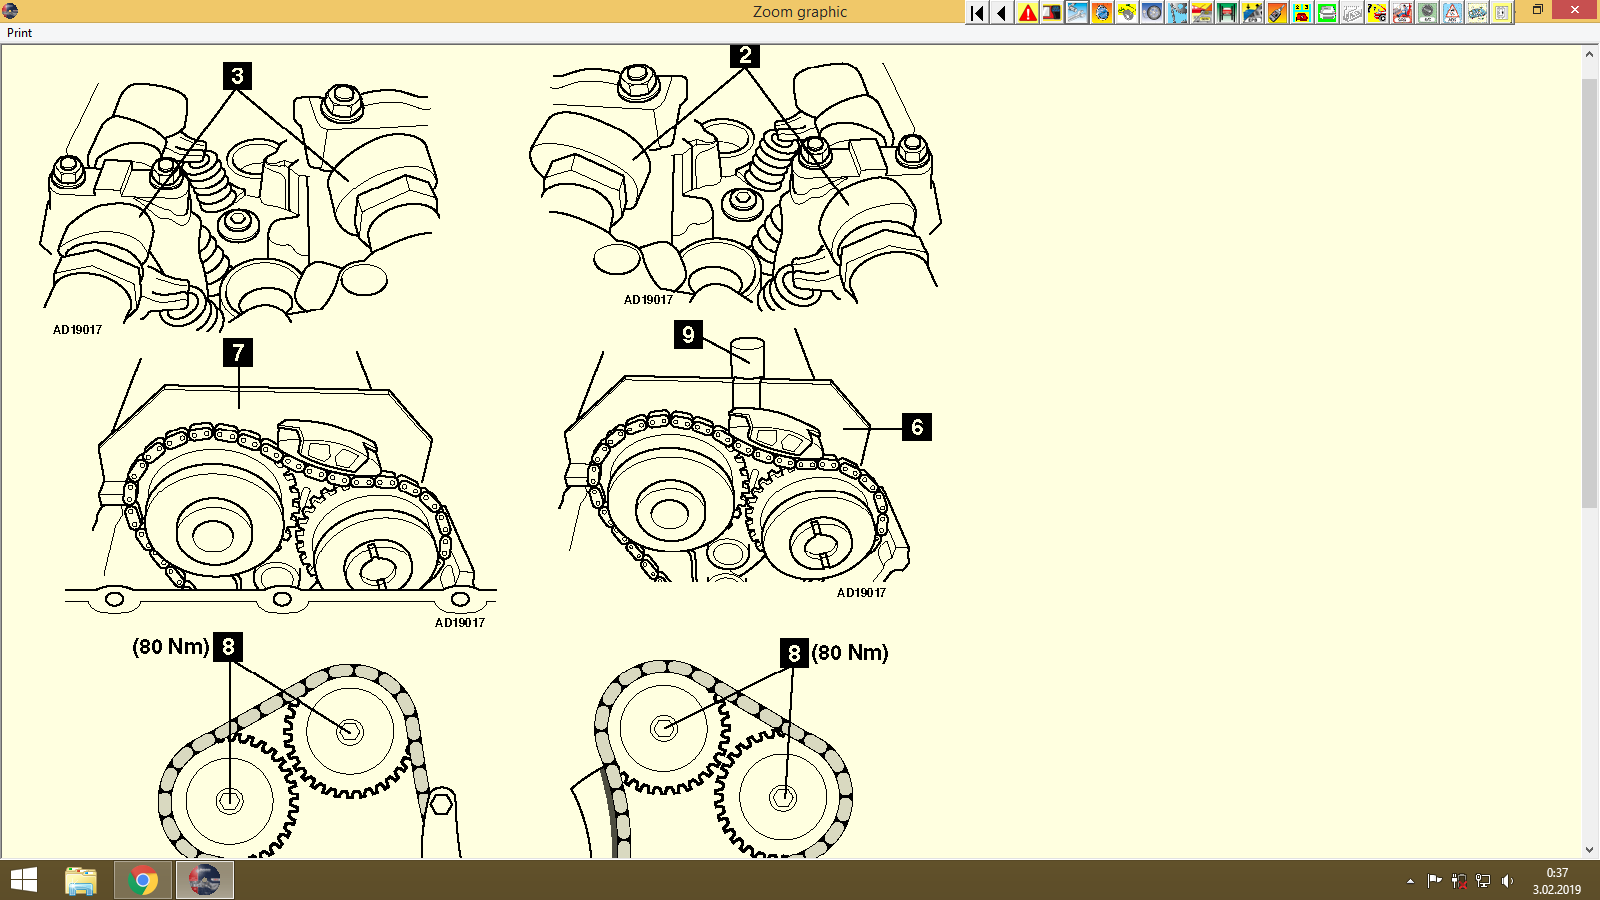Click the key programming icon with numbers 2 3

1302,13
